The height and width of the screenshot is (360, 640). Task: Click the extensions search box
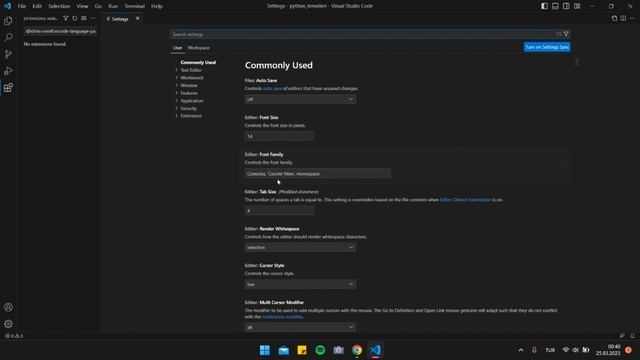[x=60, y=31]
